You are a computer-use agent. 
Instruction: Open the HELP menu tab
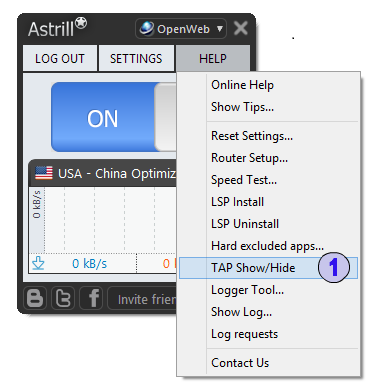(213, 59)
